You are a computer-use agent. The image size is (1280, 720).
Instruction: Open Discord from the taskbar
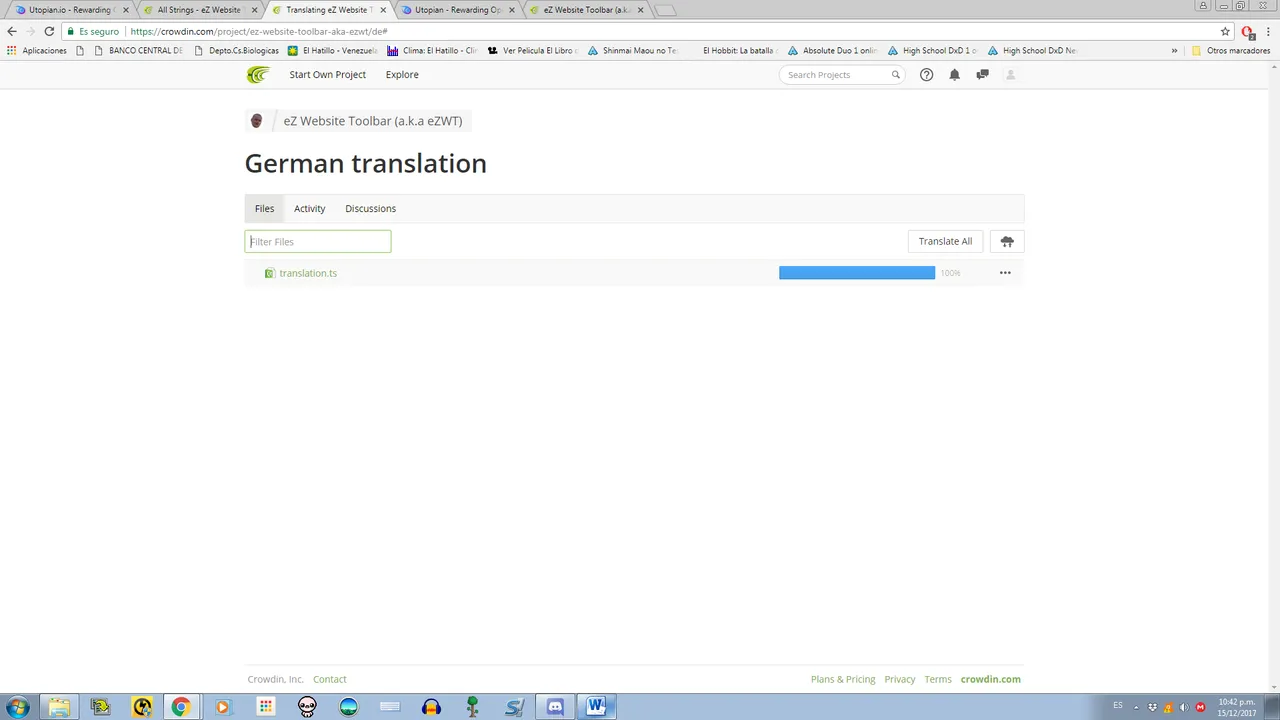[x=555, y=707]
